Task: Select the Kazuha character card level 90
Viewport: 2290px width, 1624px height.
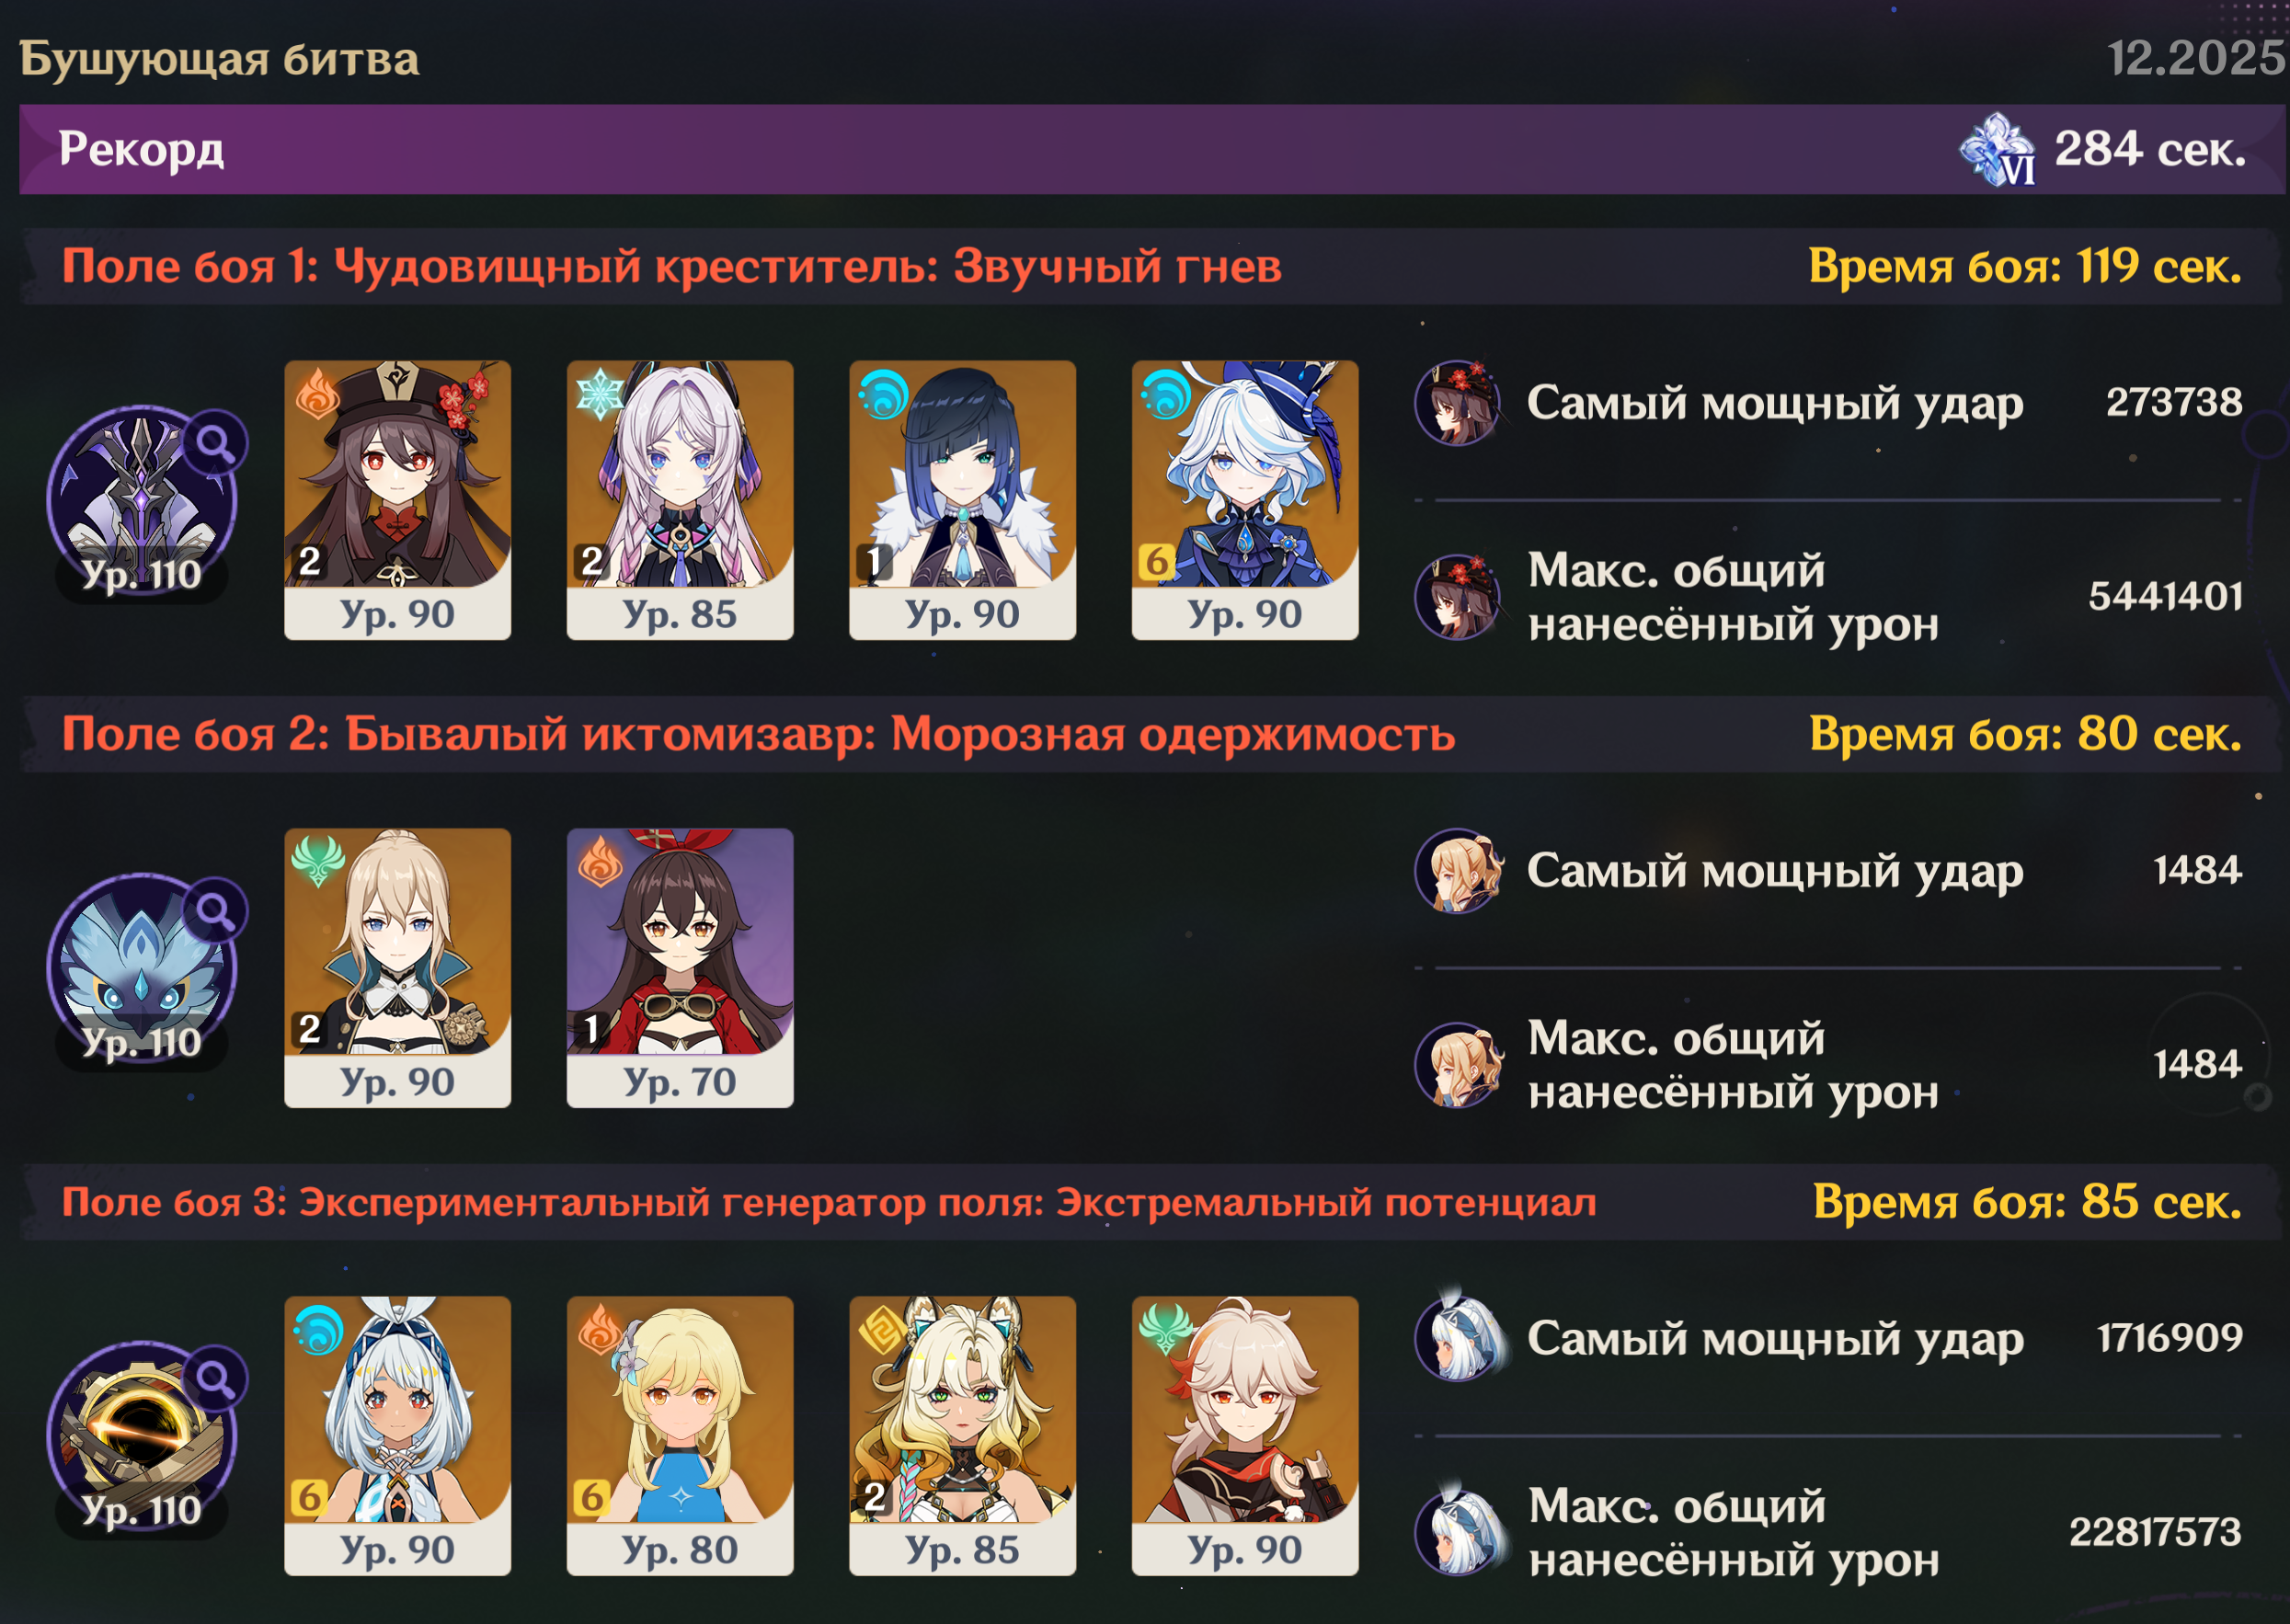Action: click(1245, 1436)
